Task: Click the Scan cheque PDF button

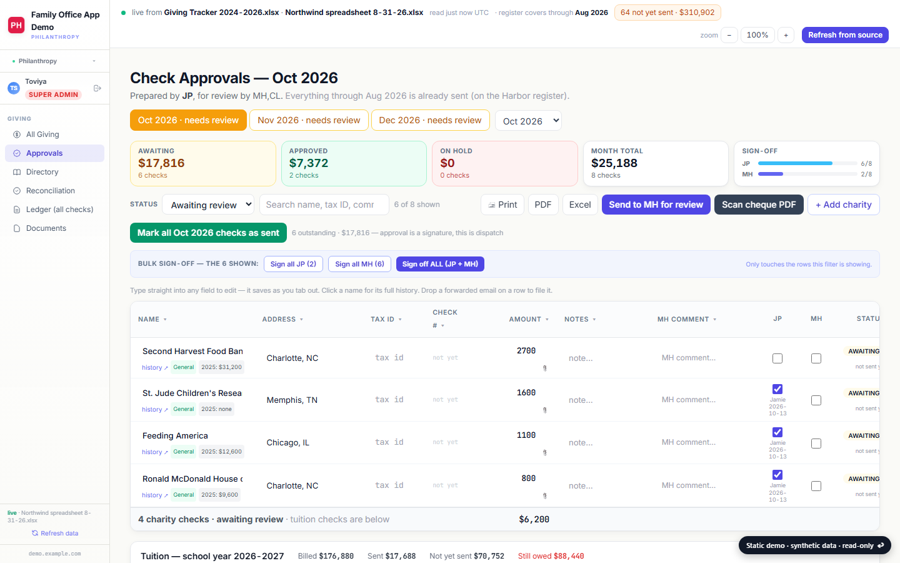Action: (x=759, y=205)
